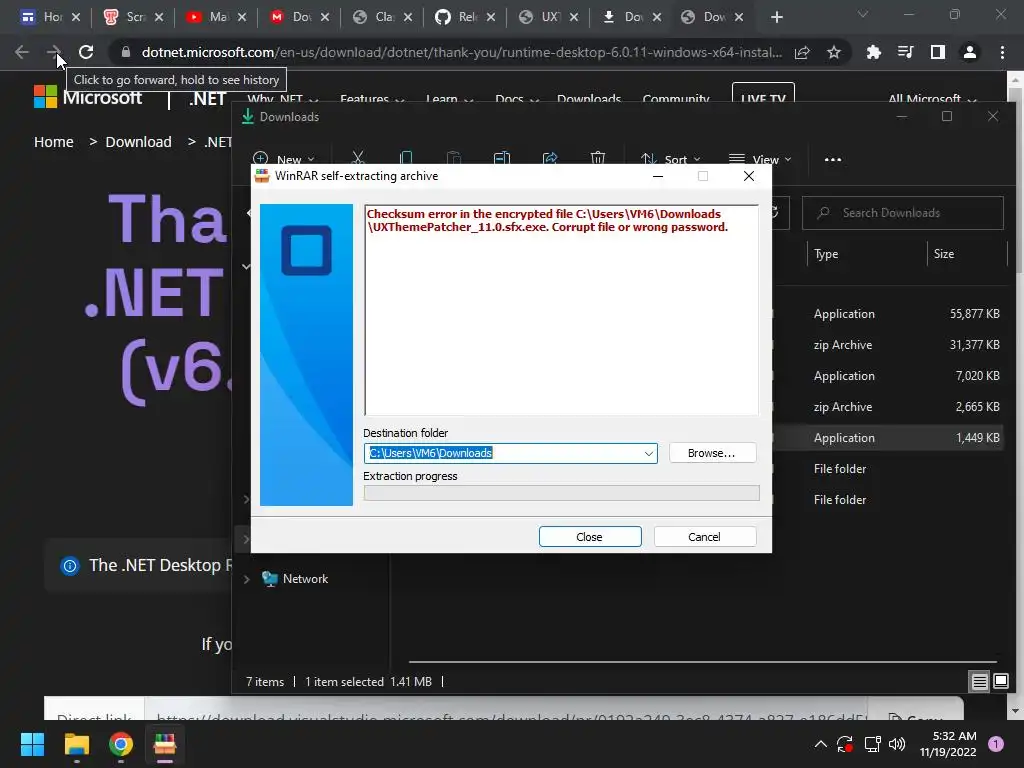Open the Community item in .NET navigation
1024x768 pixels.
(676, 99)
